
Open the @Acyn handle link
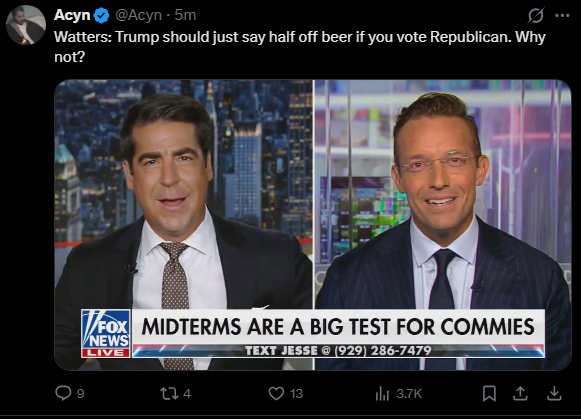139,15
